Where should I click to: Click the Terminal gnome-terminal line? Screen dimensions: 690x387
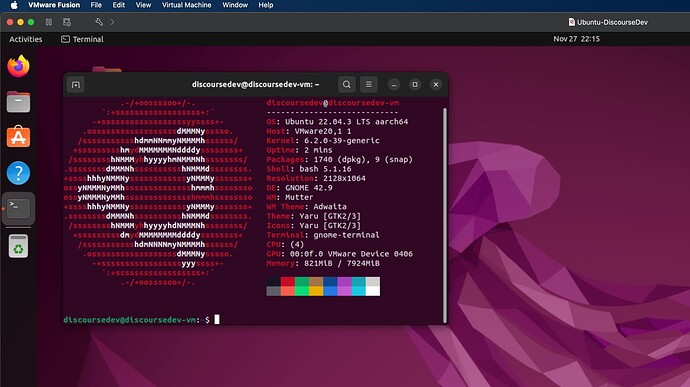pyautogui.click(x=323, y=235)
